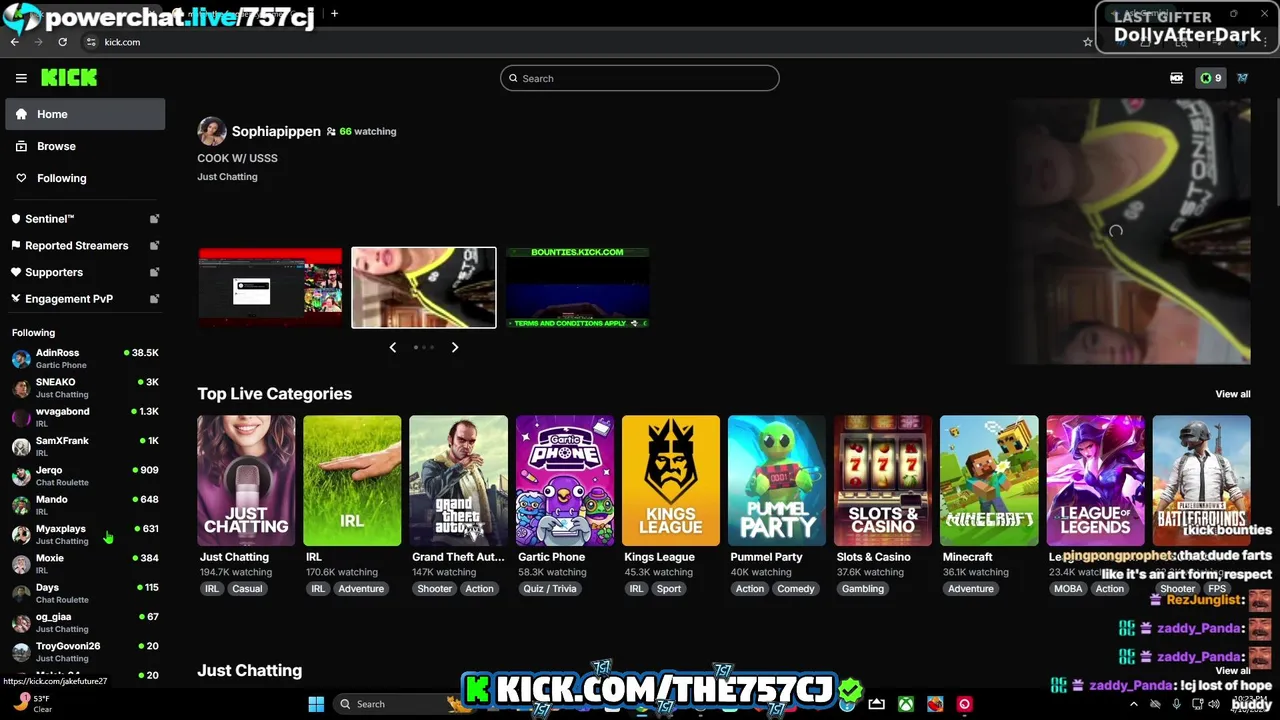Click the browser back arrow
1280x720 pixels.
point(15,42)
